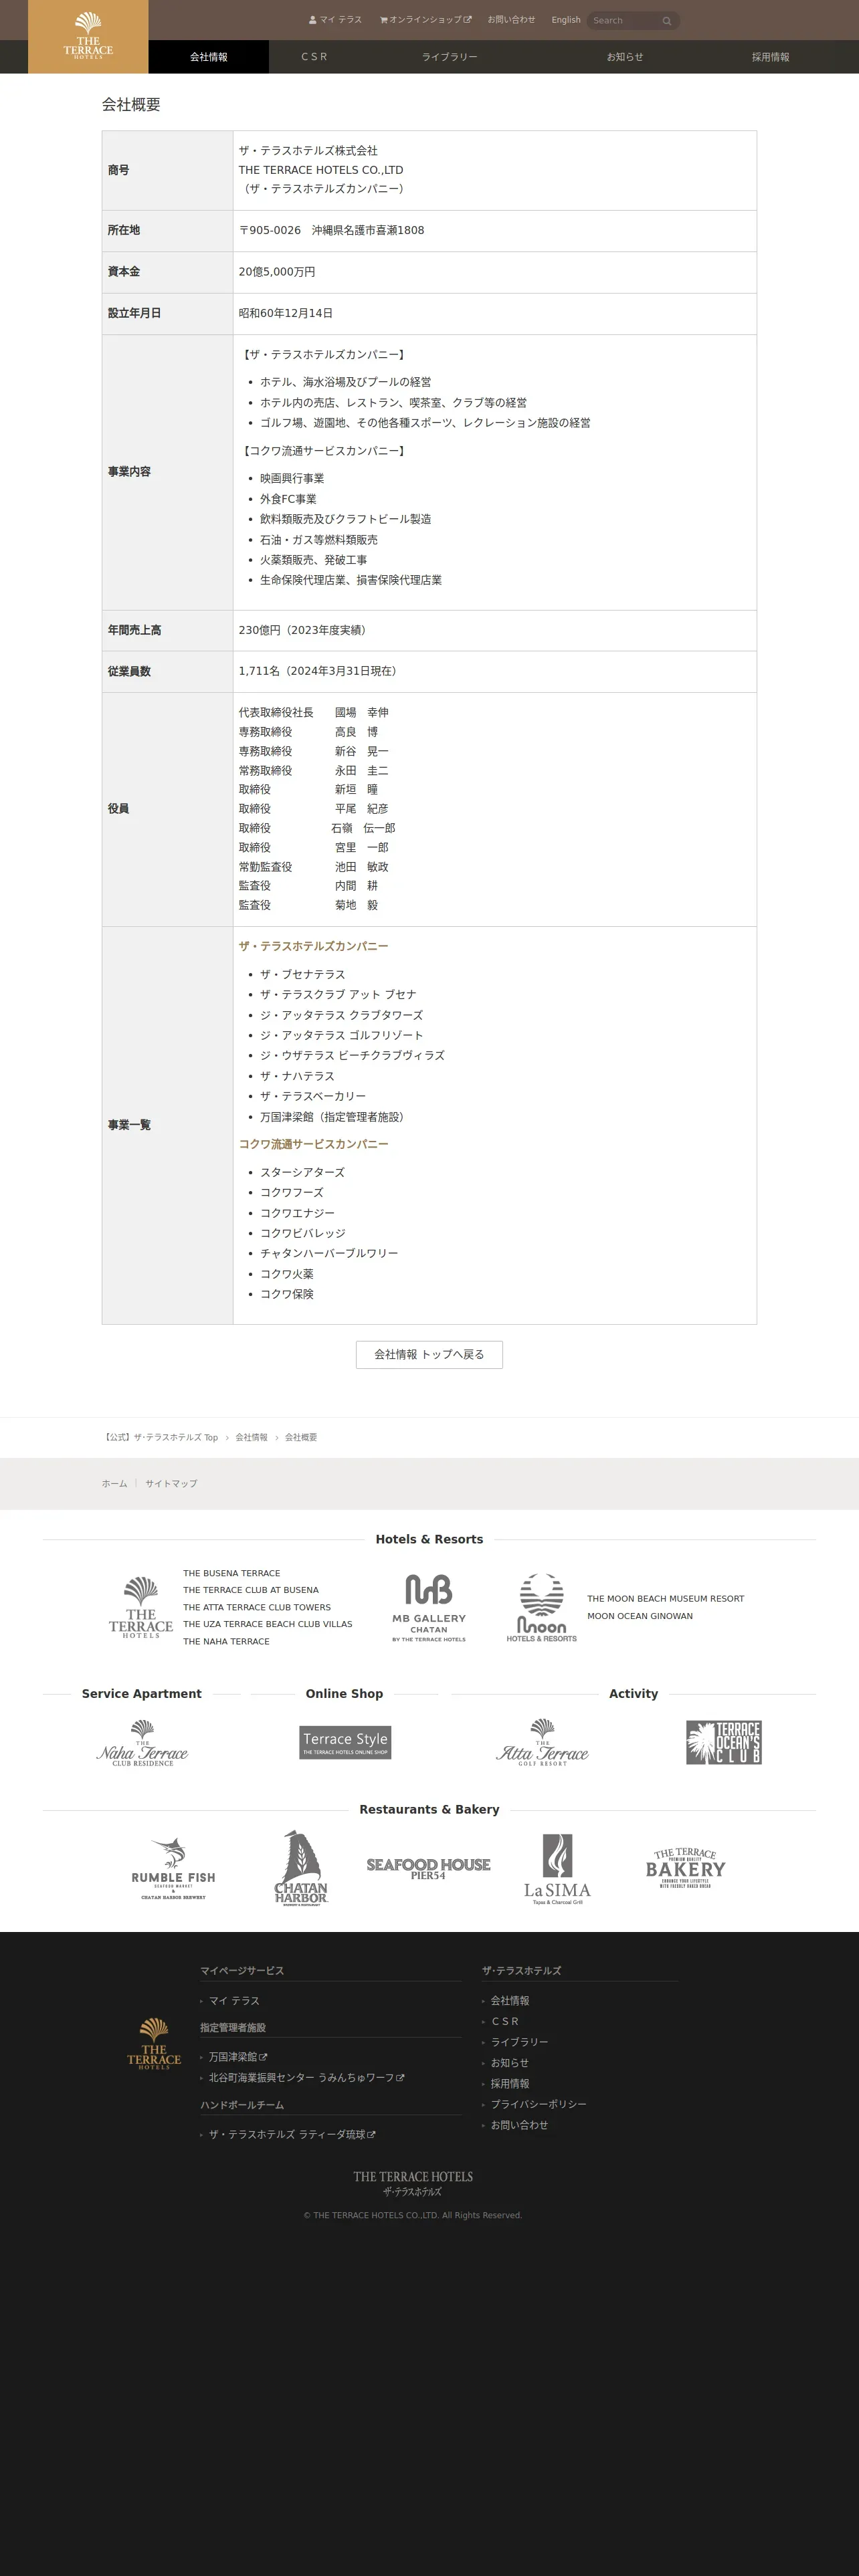859x2576 pixels.
Task: Select the 採用情報 navigation tab
Action: click(770, 57)
